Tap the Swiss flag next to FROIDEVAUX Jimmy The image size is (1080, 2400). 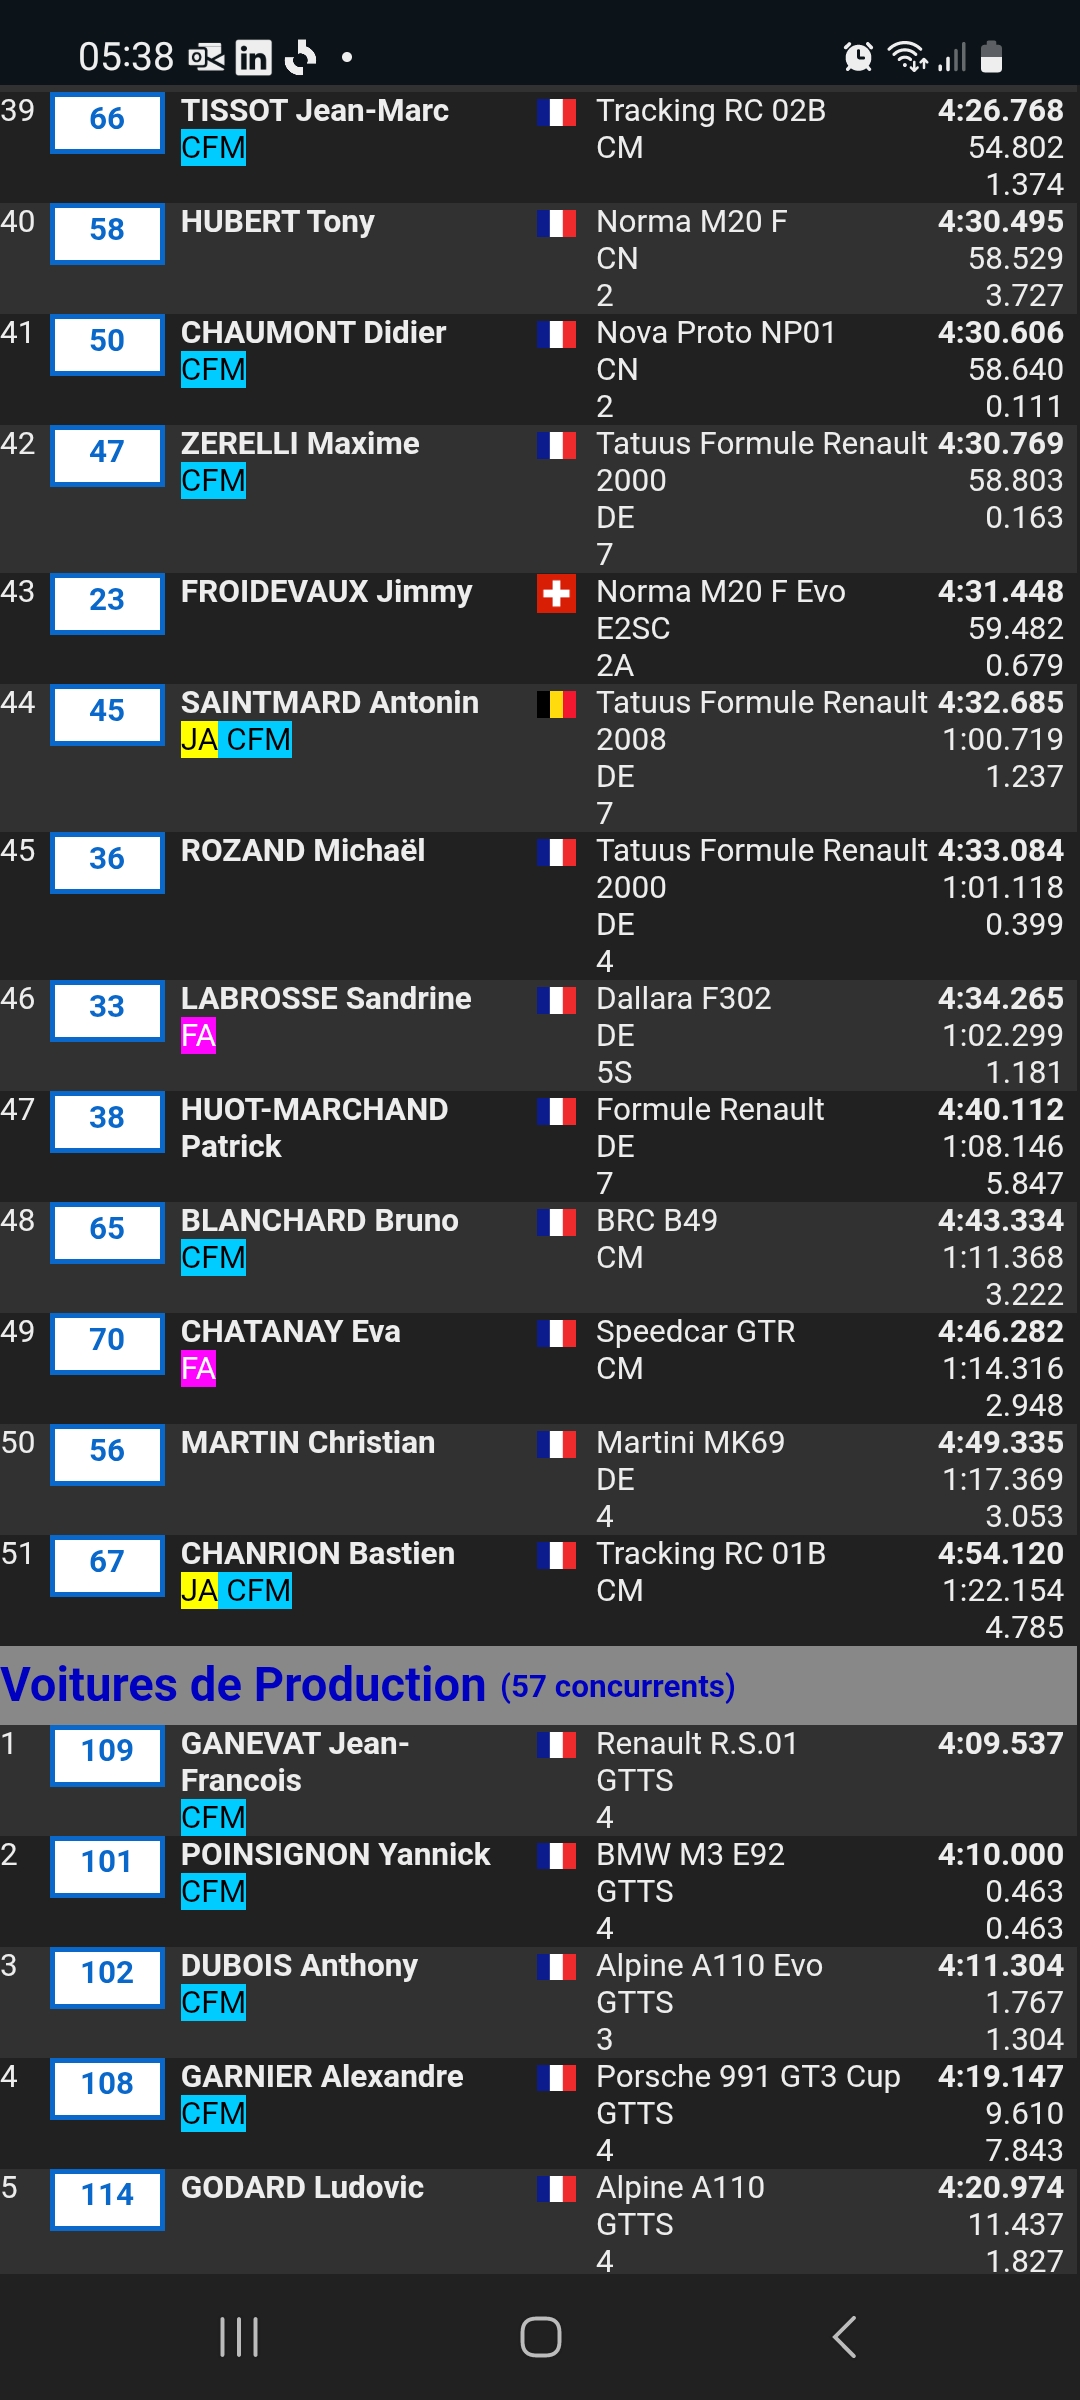556,594
